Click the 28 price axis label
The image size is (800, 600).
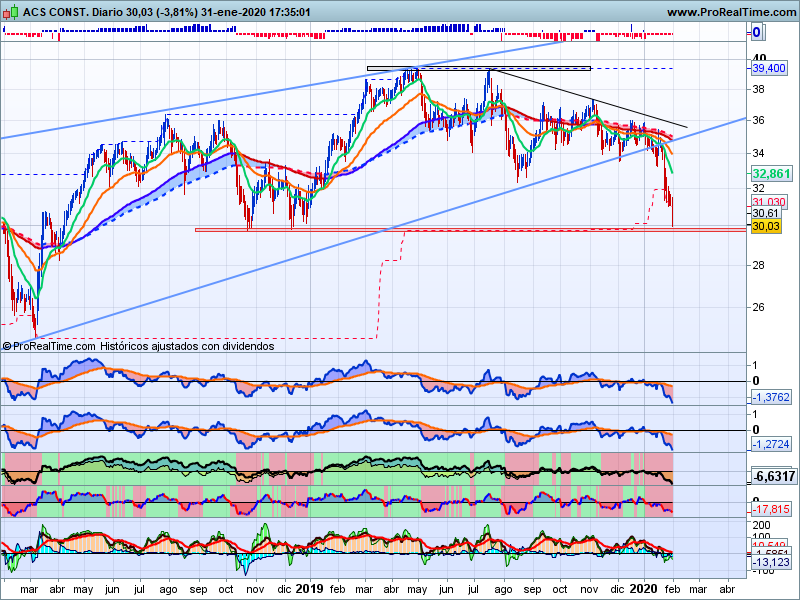tap(758, 265)
